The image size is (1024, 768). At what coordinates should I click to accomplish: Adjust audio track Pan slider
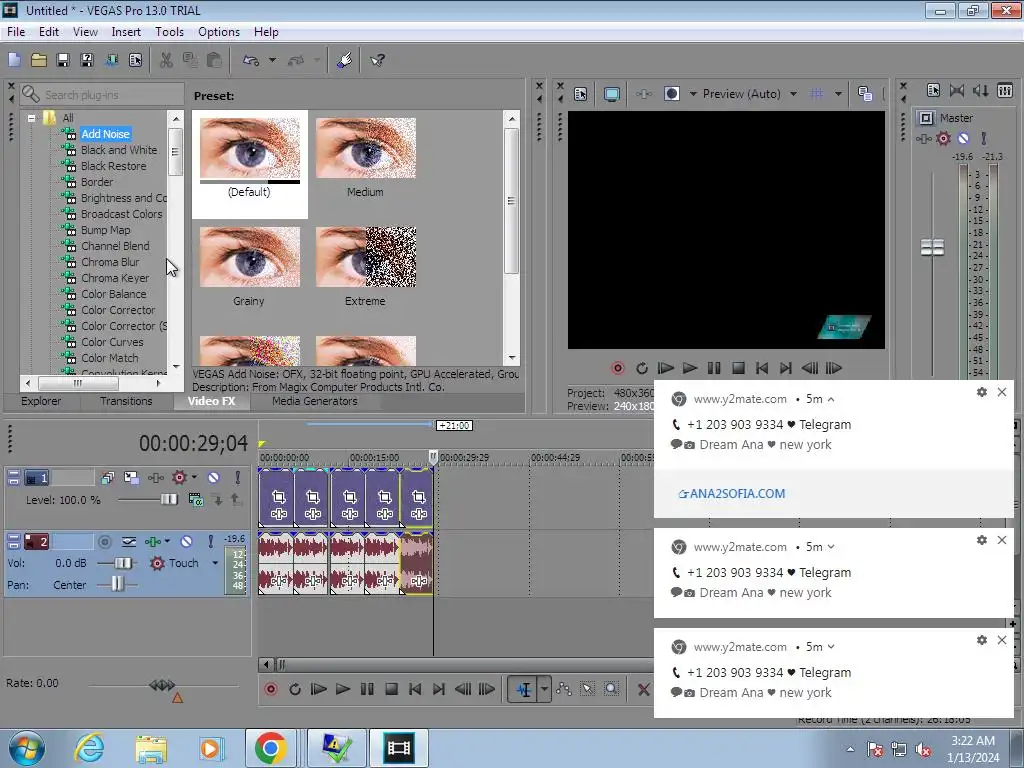117,584
